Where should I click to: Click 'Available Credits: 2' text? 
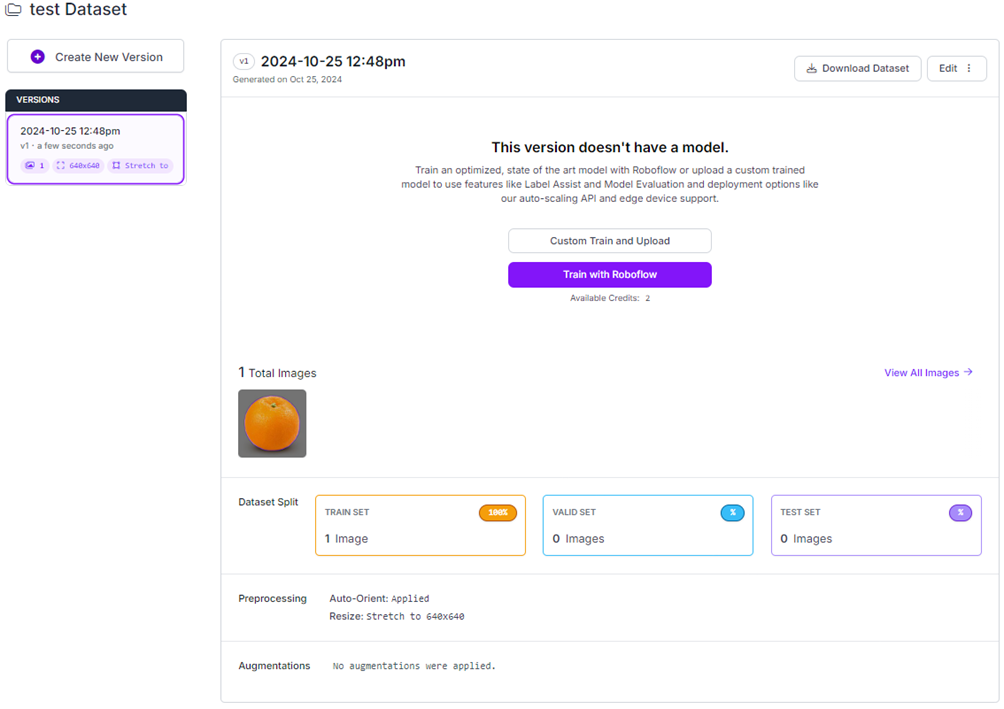tap(610, 298)
